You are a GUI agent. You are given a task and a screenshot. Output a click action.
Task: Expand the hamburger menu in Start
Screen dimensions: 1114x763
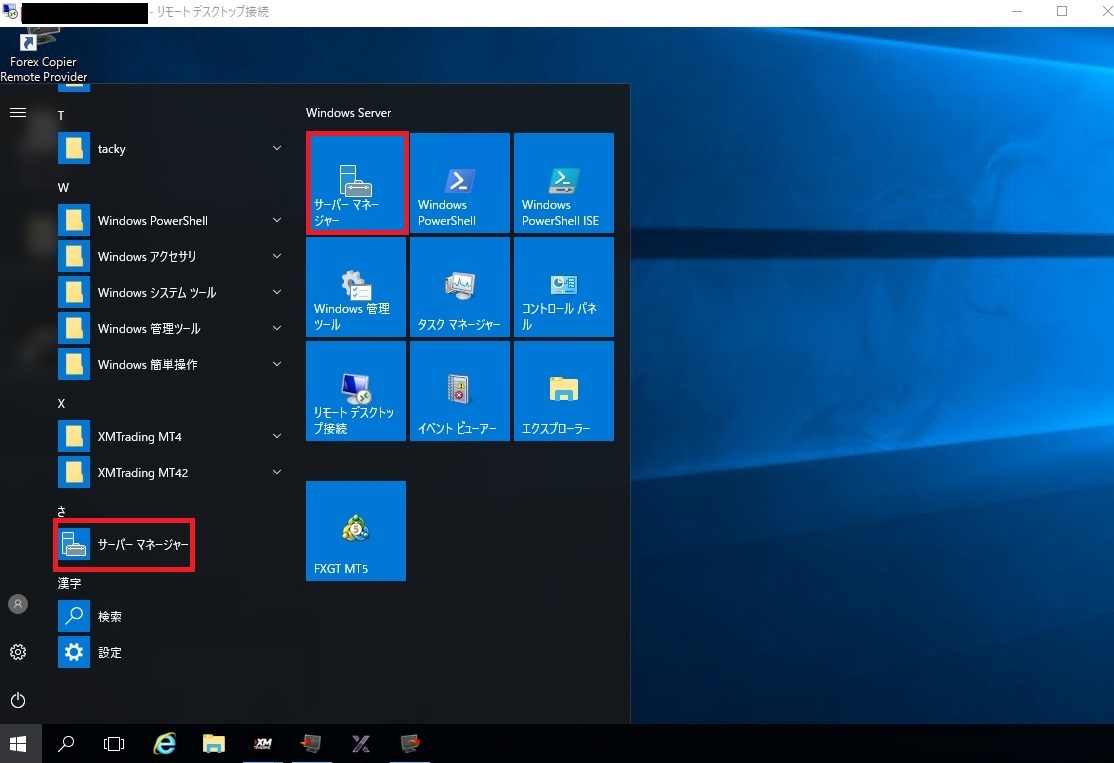(18, 113)
